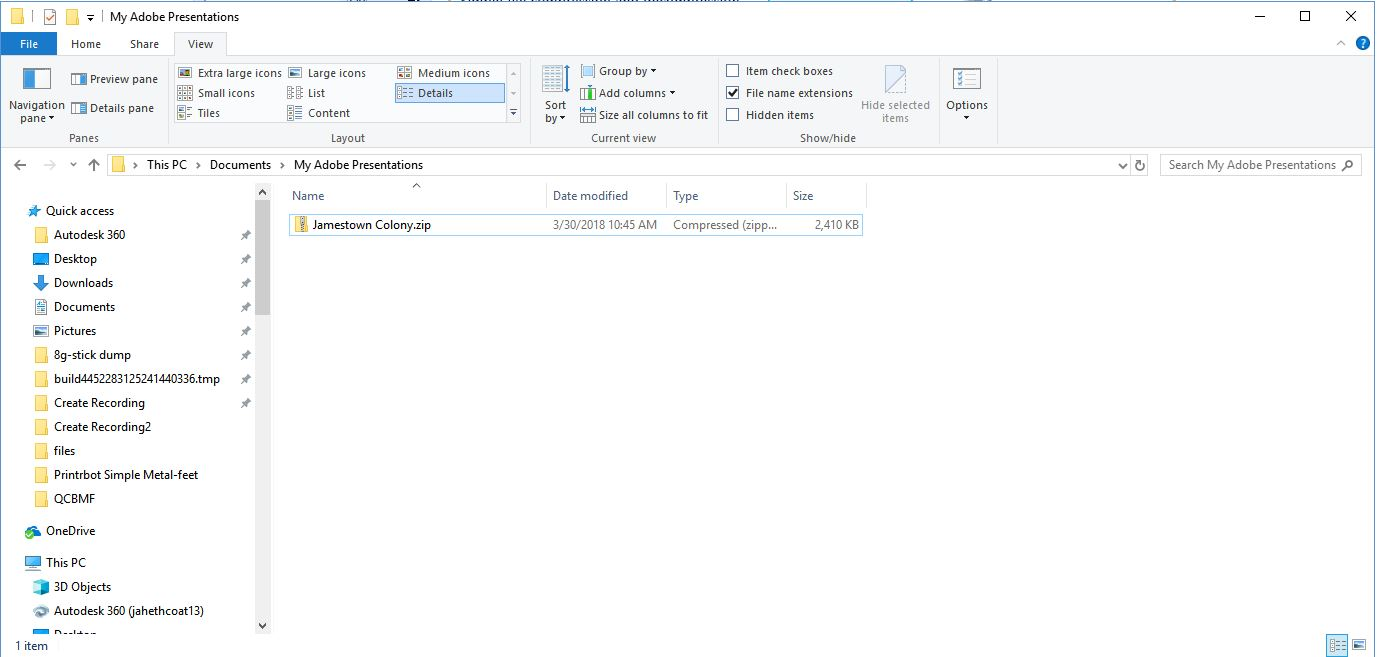This screenshot has height=657, width=1377.
Task: Open the Navigation pane options
Action: [x=36, y=95]
